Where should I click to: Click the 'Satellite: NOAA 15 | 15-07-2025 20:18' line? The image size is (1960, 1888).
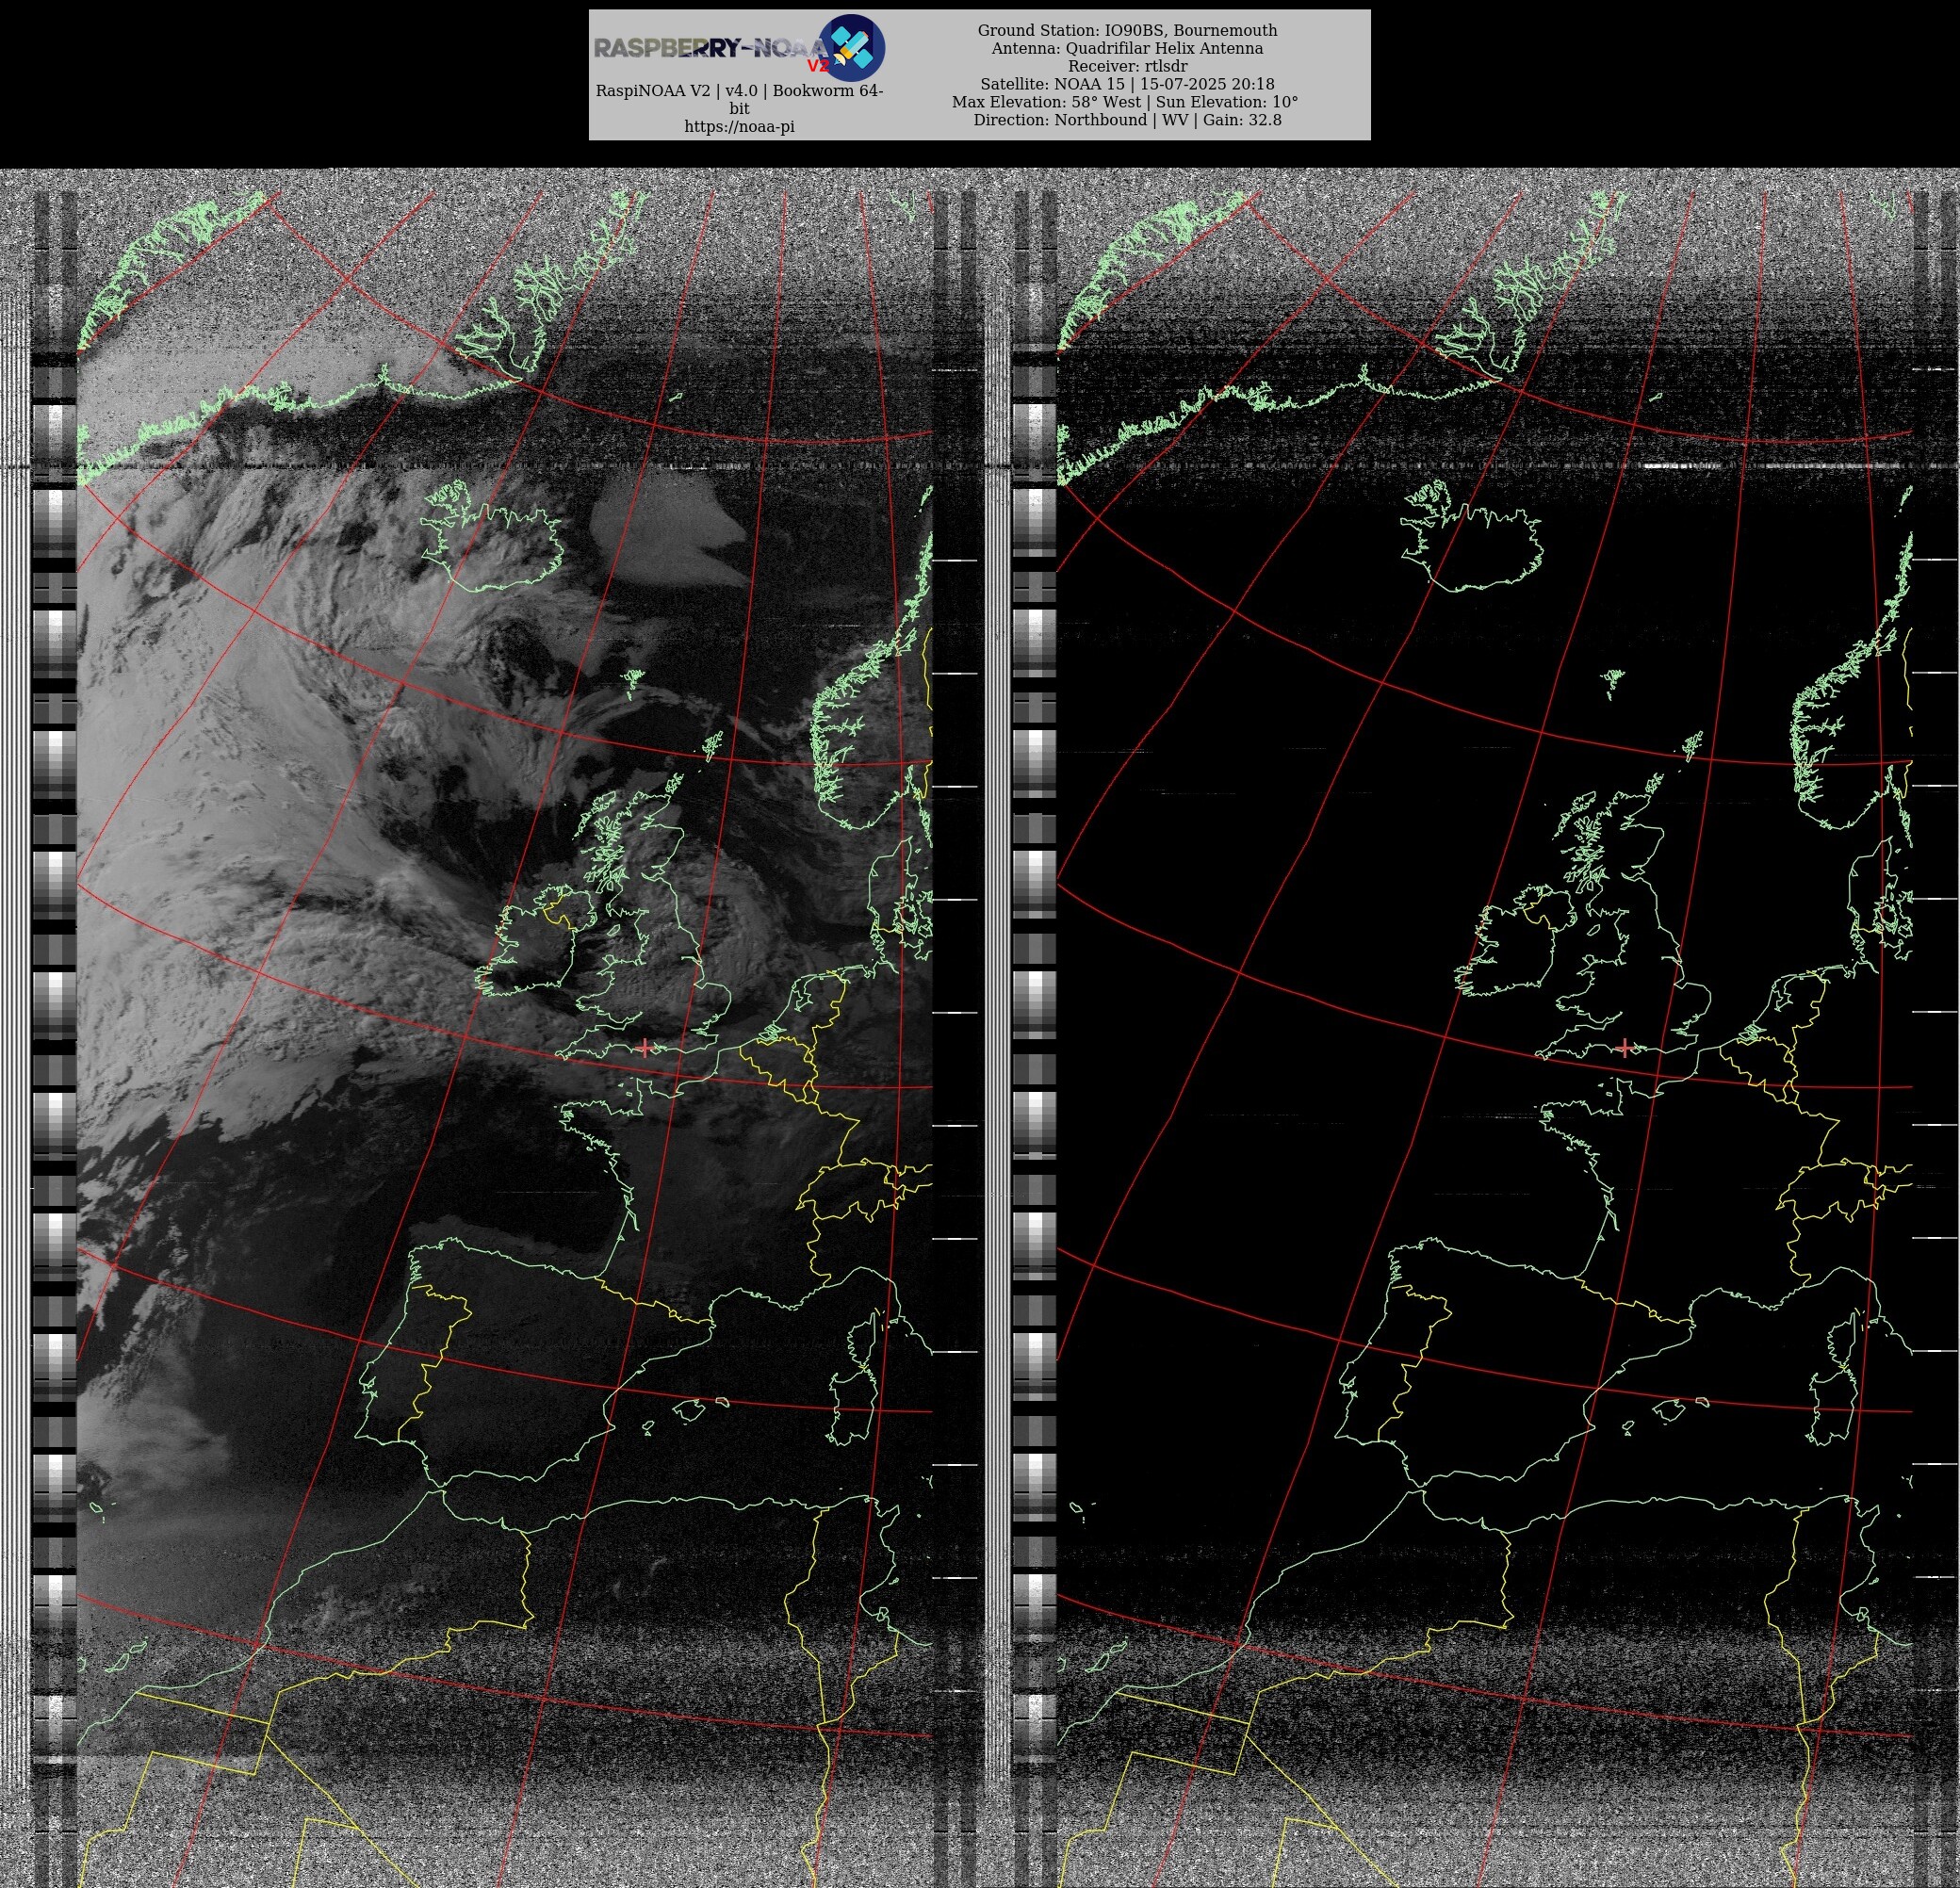[x=1127, y=84]
